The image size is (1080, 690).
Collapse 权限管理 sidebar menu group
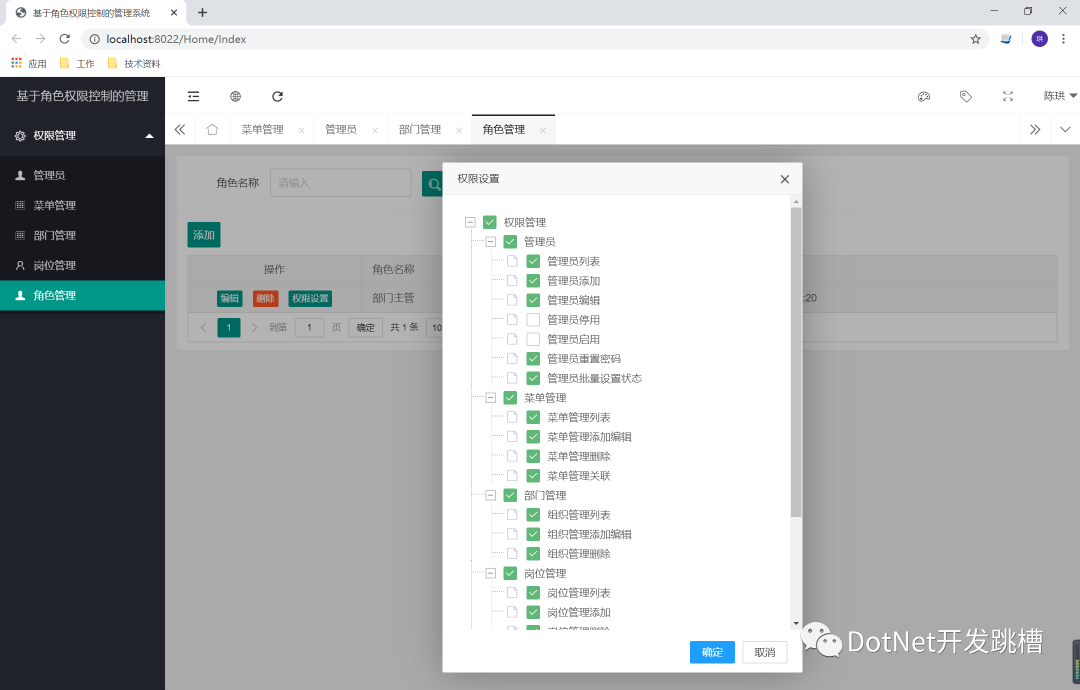[x=83, y=136]
